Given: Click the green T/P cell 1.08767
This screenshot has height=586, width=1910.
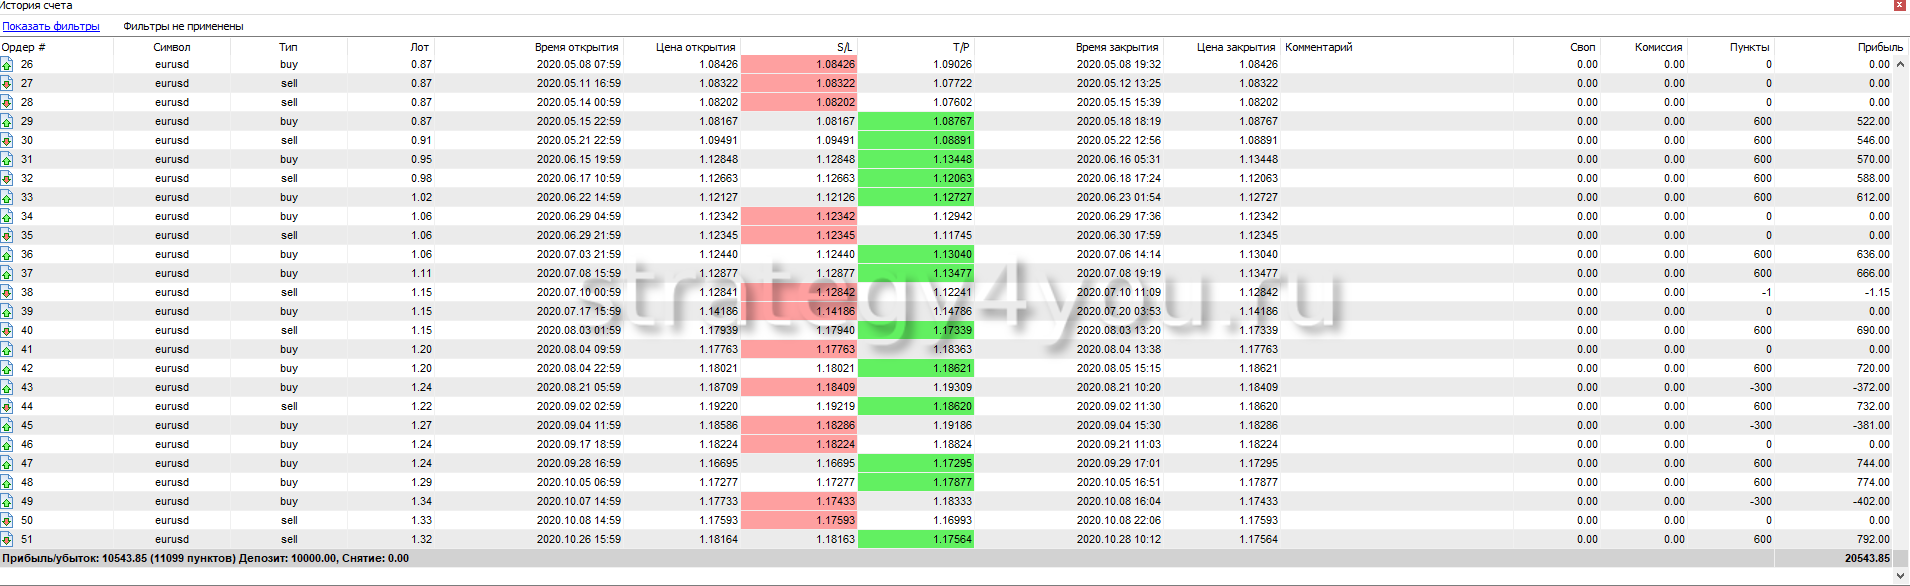Looking at the screenshot, I should coord(915,122).
